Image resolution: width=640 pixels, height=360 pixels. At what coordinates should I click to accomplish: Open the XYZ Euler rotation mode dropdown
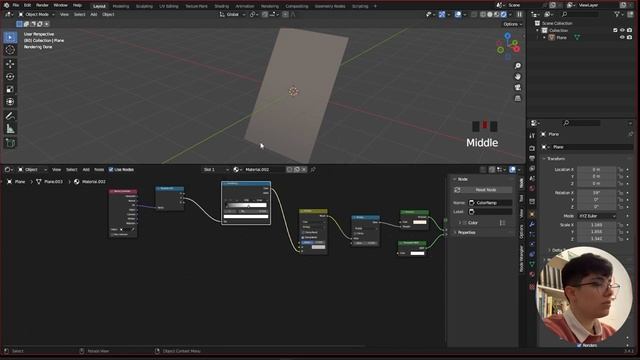[596, 216]
